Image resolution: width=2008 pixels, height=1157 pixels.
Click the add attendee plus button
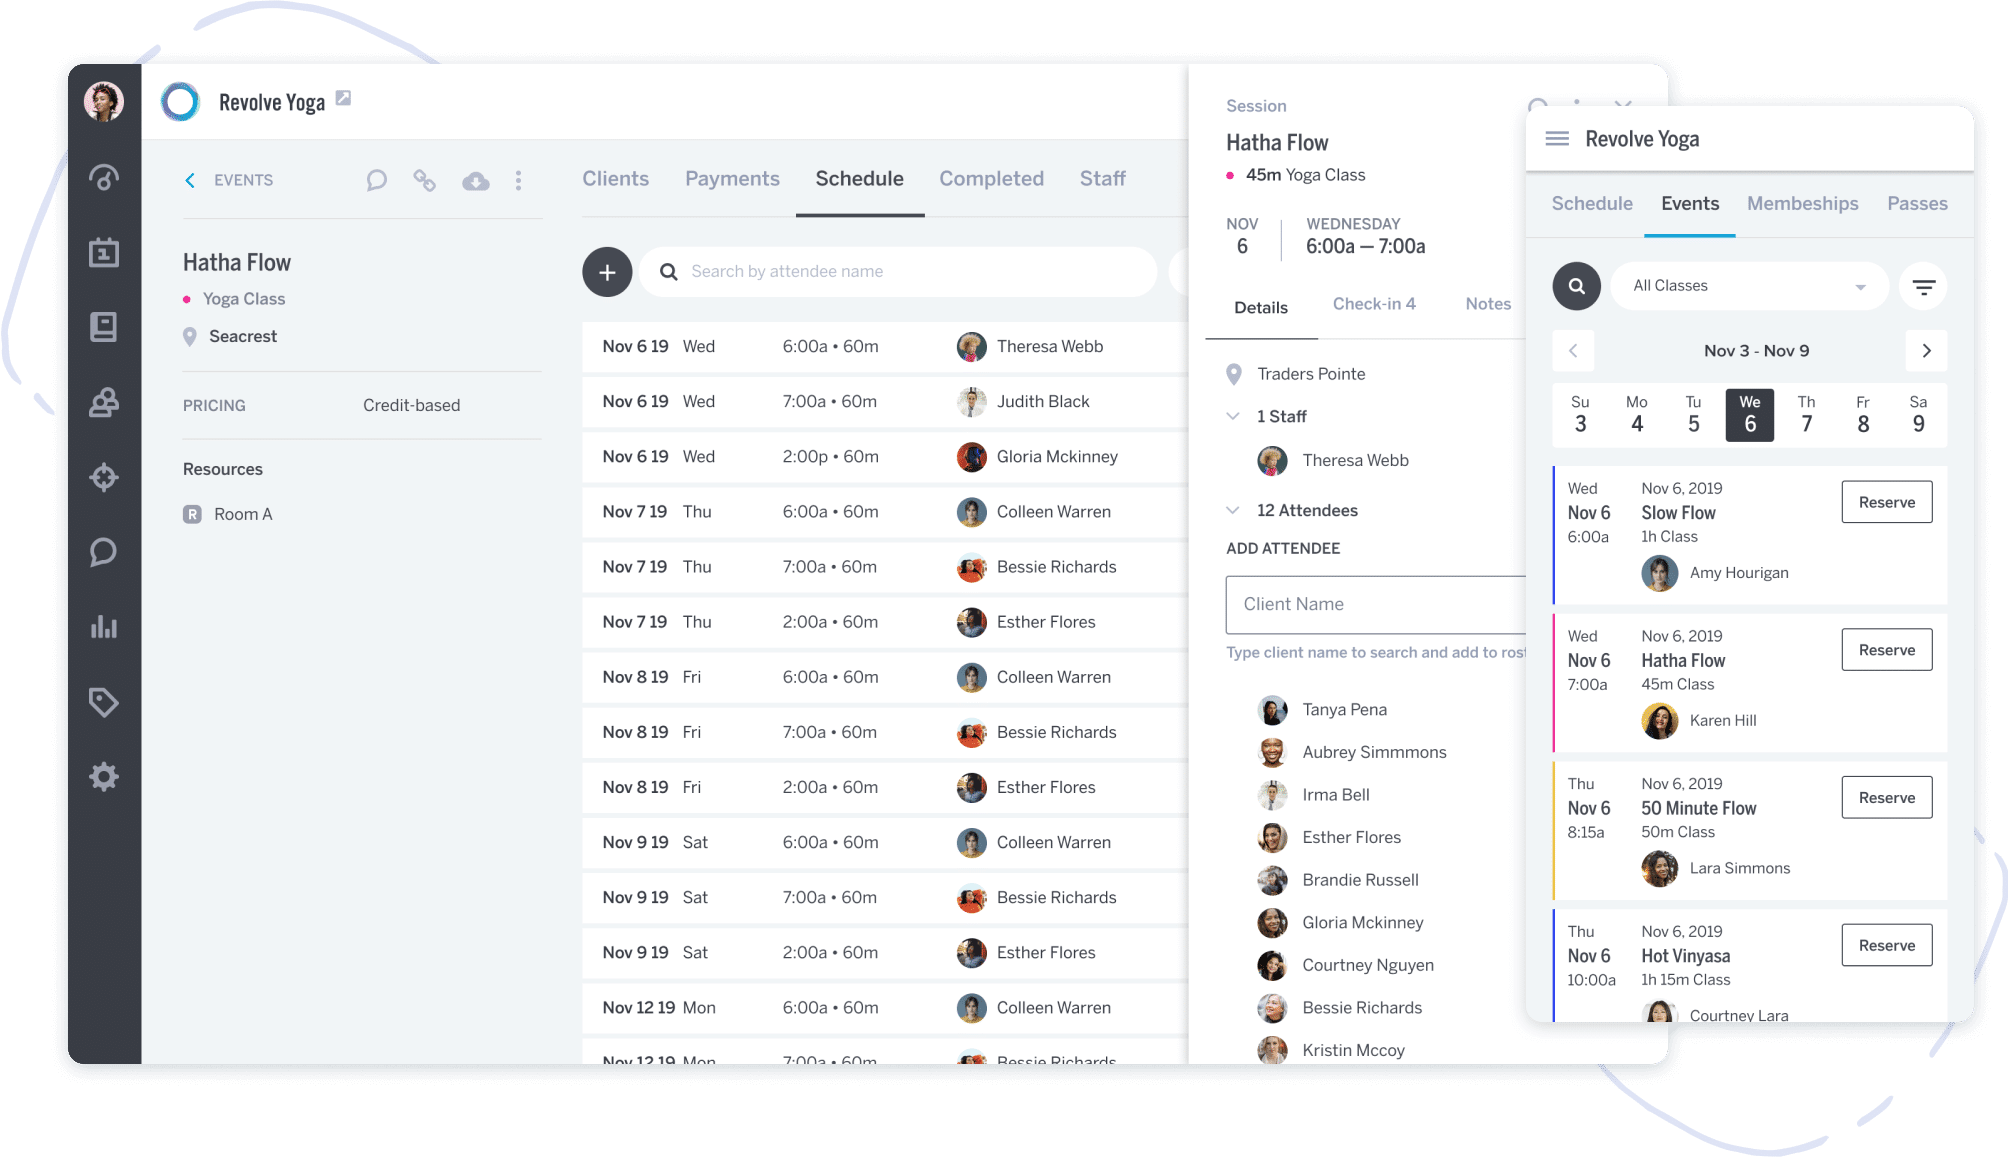click(x=607, y=272)
